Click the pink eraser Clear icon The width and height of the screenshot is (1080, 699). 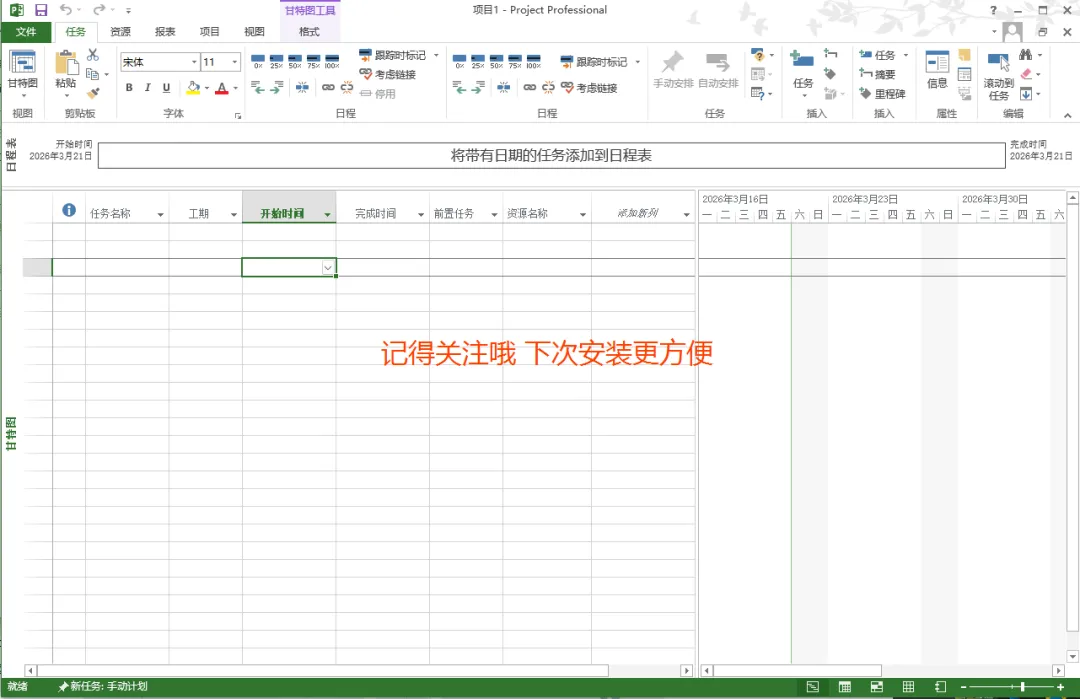tap(1026, 74)
